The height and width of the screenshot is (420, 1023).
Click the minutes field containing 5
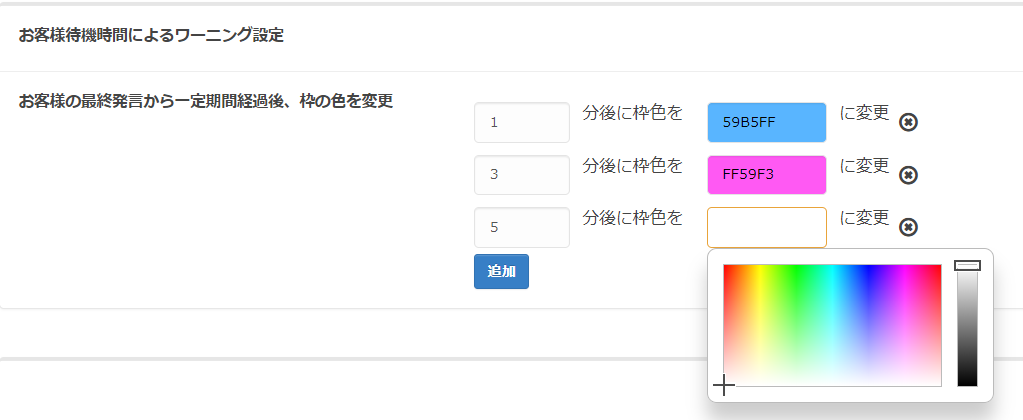pyautogui.click(x=522, y=227)
